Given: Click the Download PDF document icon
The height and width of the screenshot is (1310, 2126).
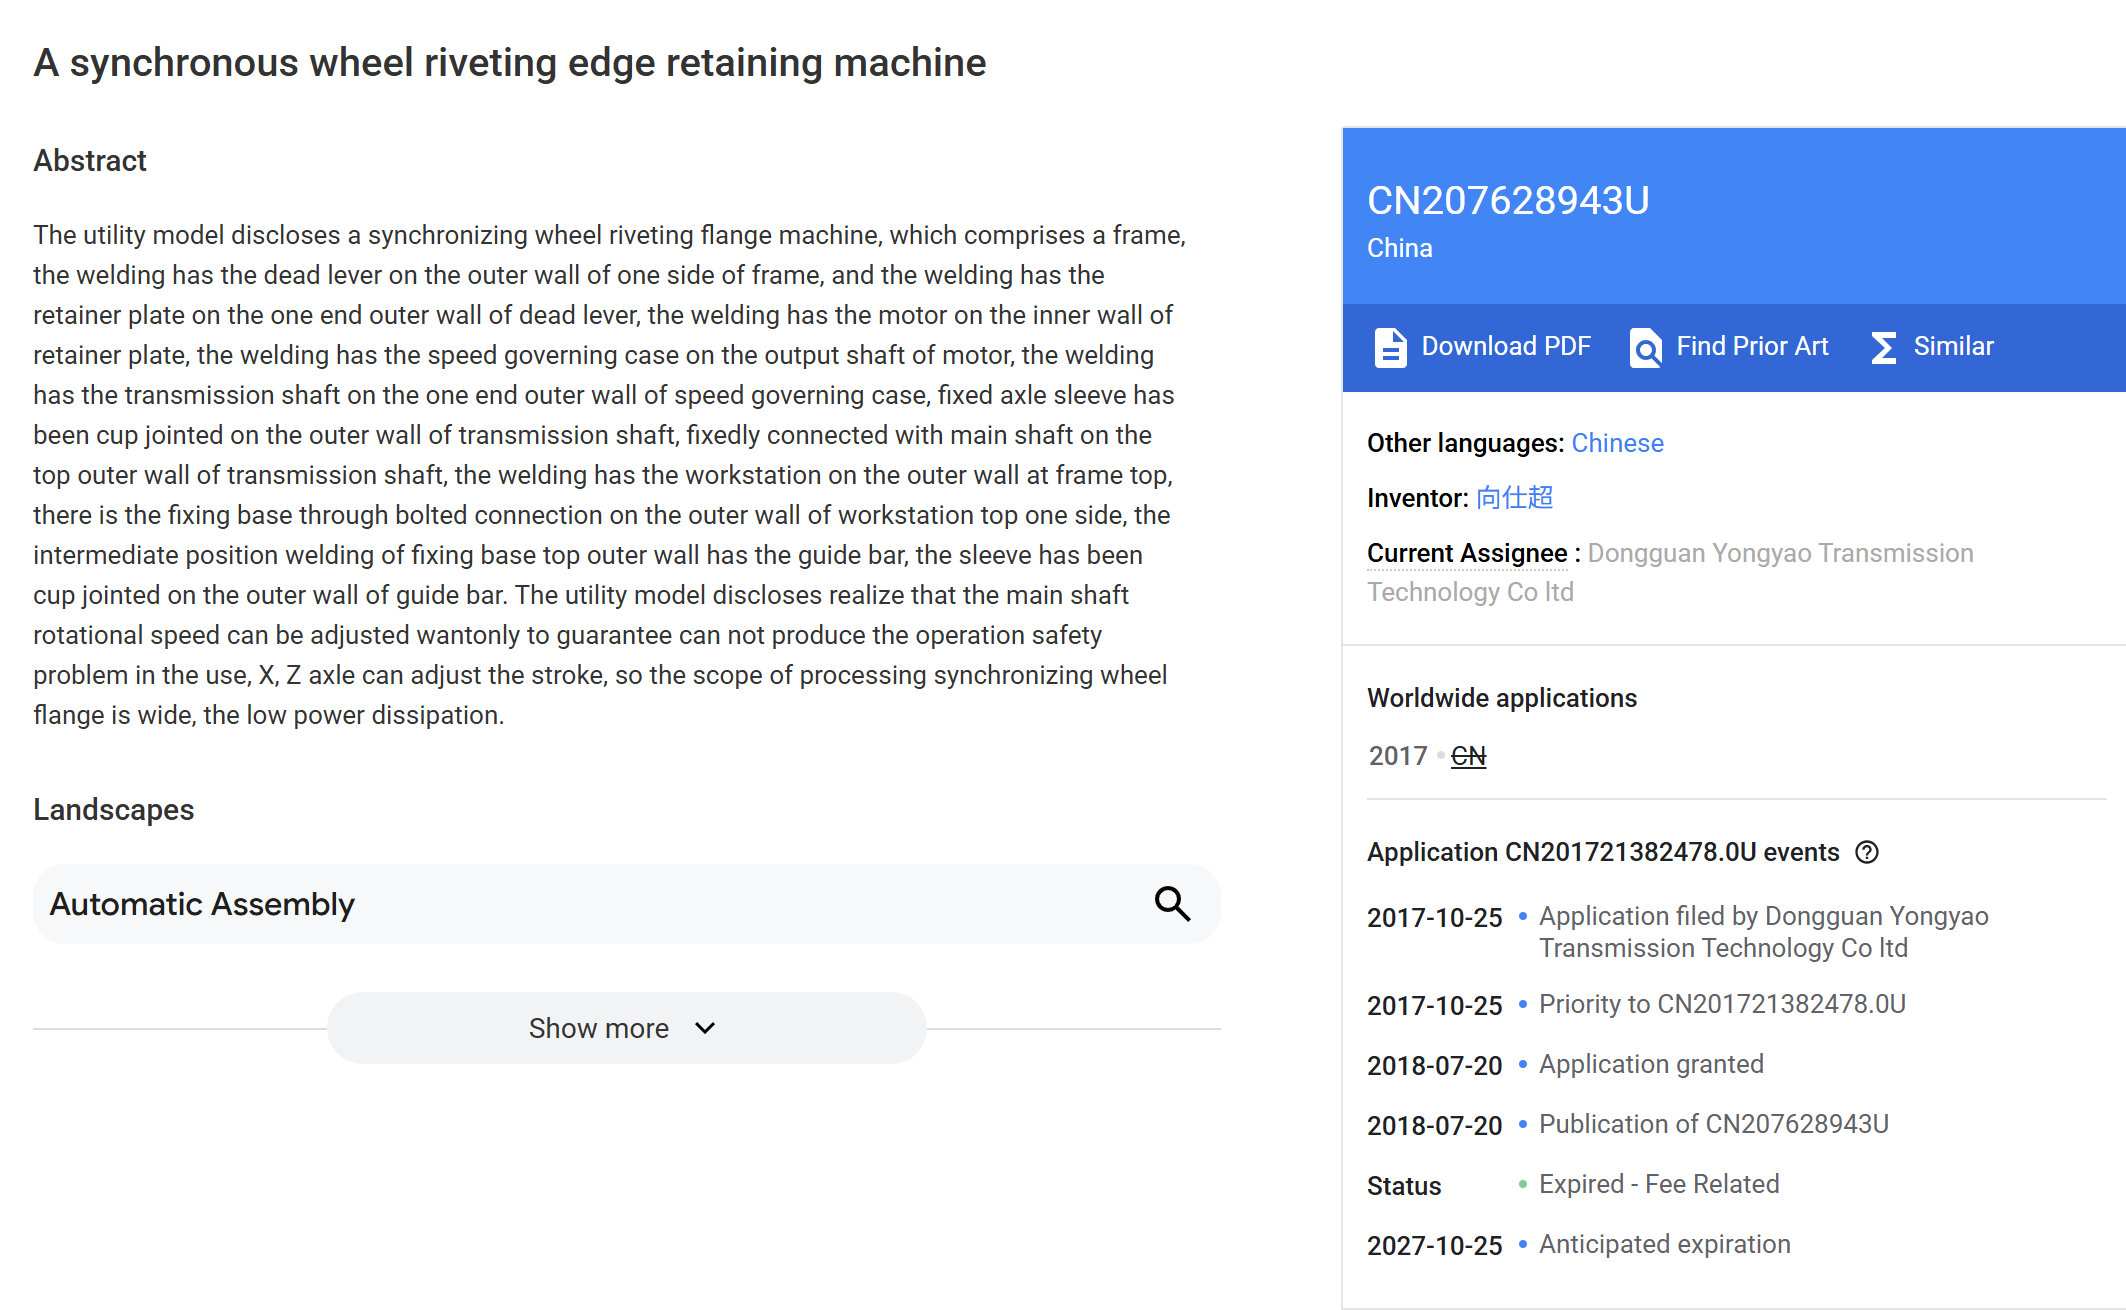Looking at the screenshot, I should (1389, 347).
